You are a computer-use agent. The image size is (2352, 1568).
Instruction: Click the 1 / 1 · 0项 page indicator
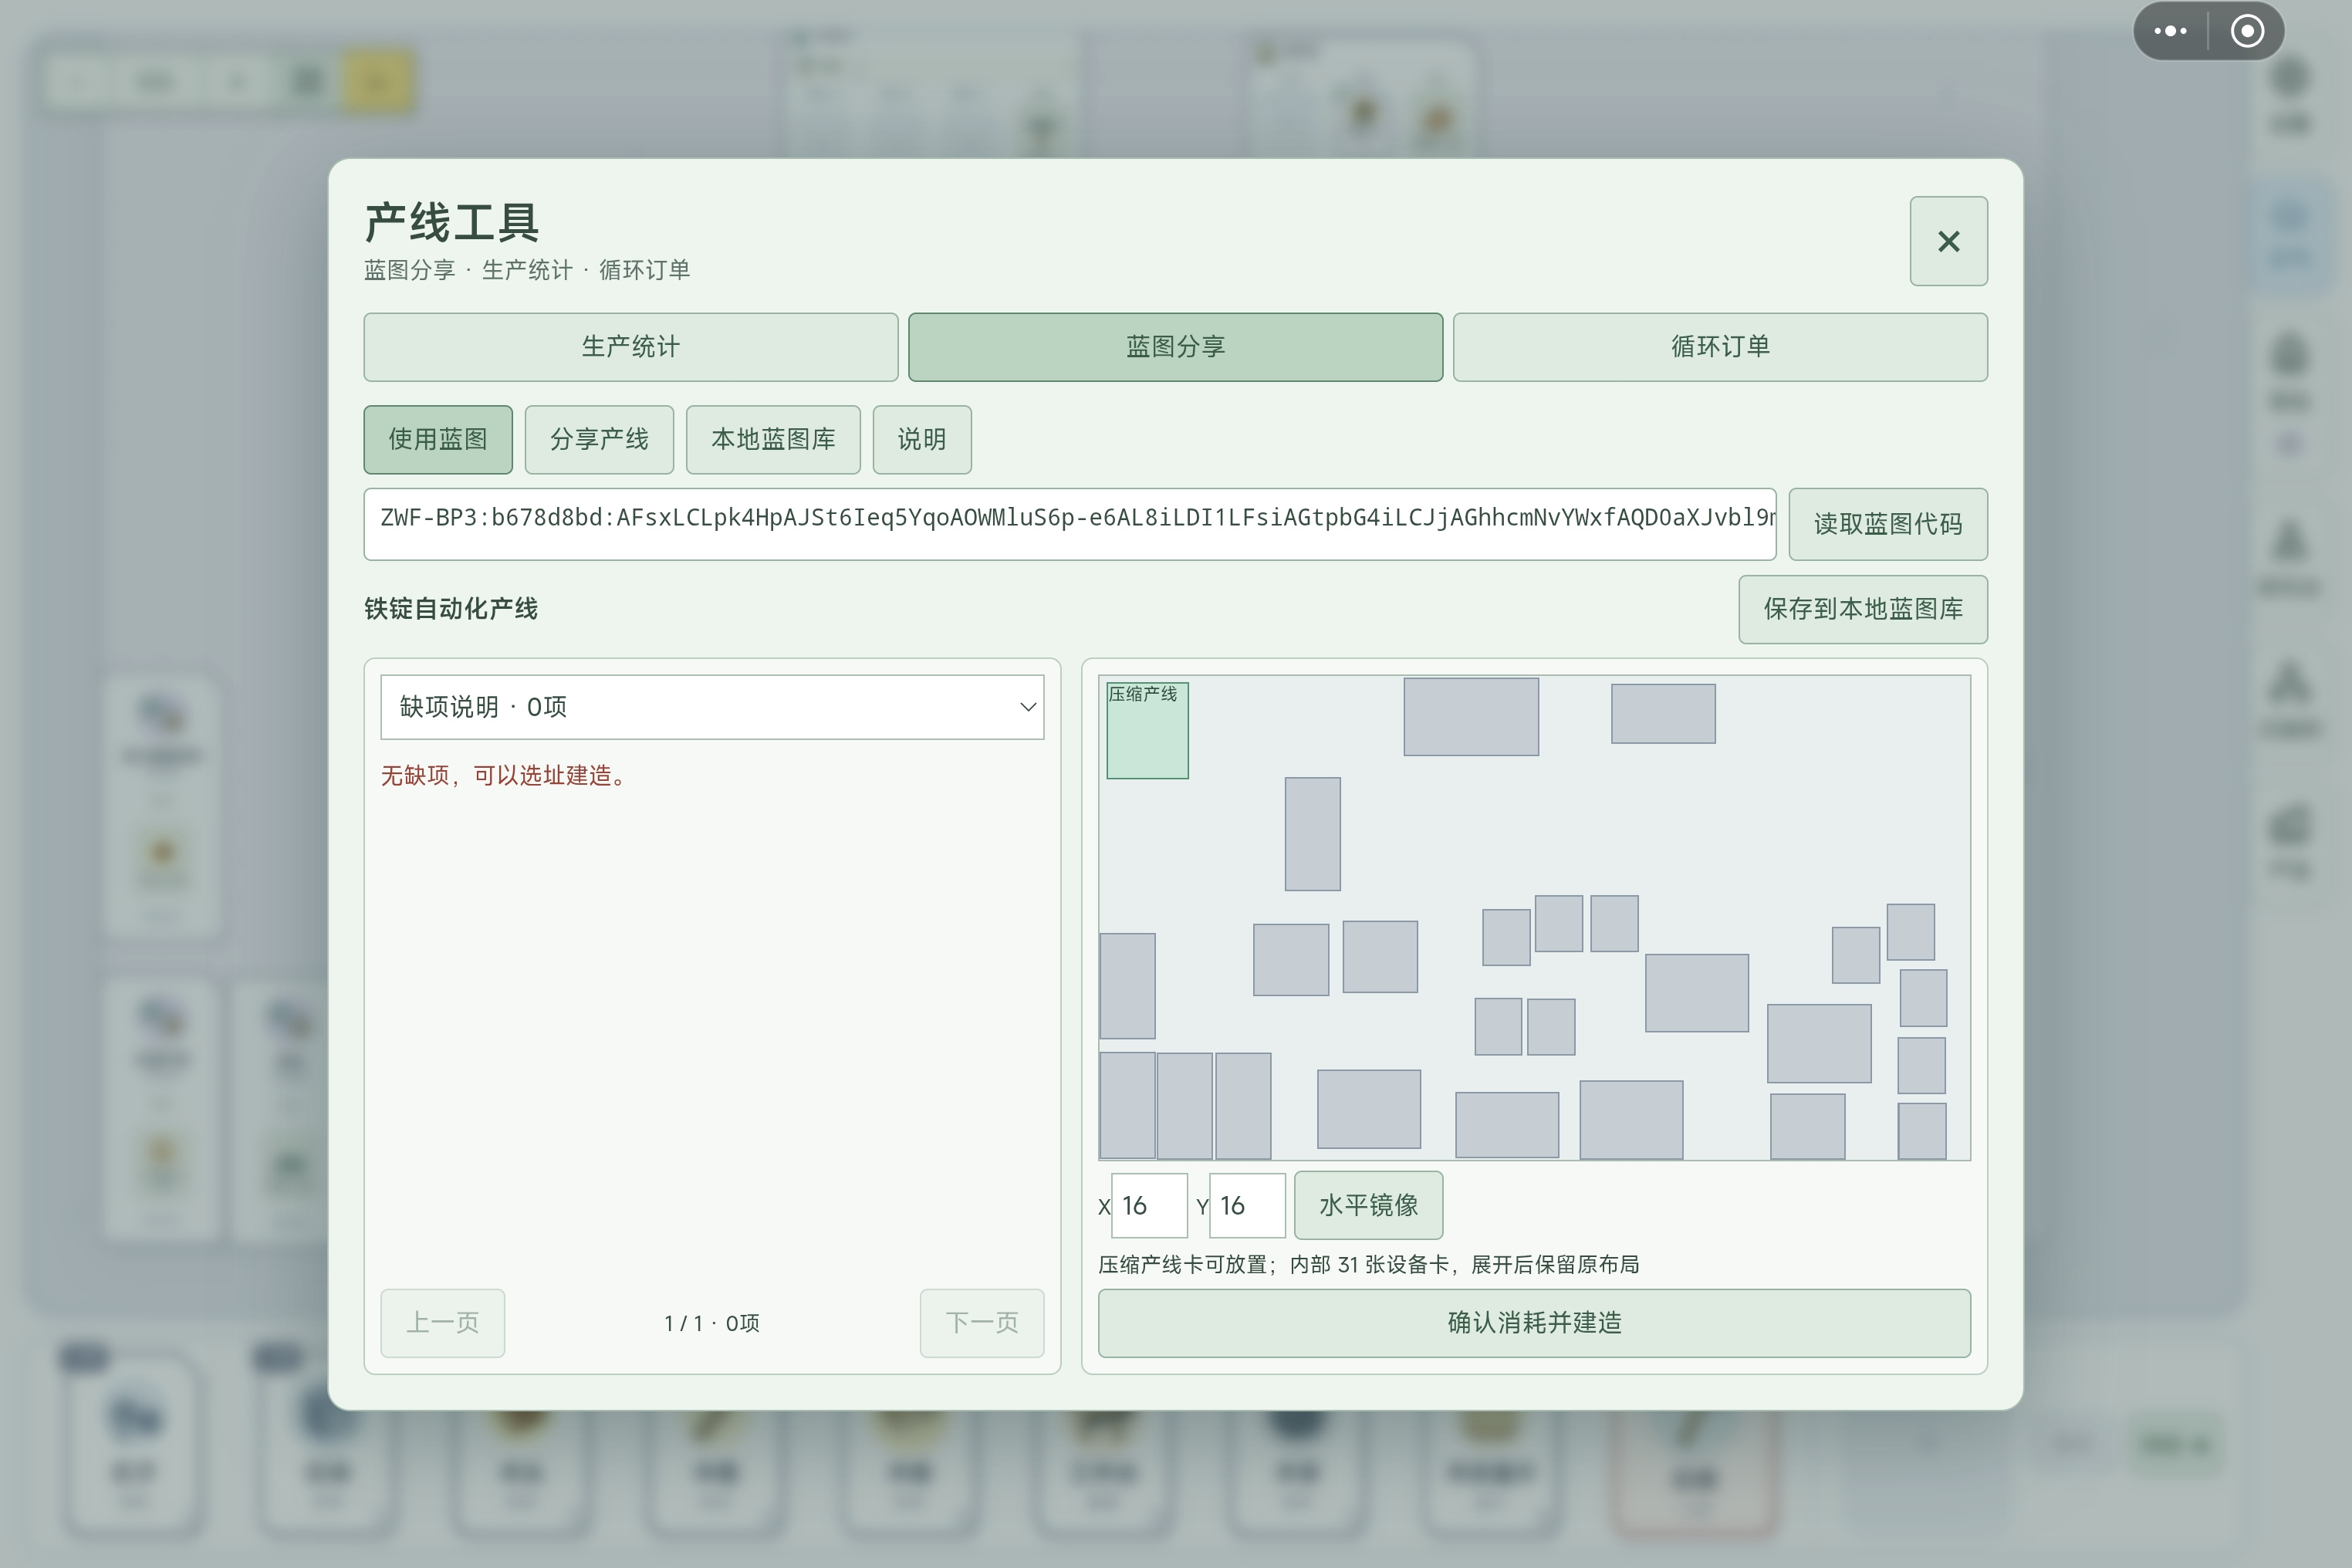[x=712, y=1323]
